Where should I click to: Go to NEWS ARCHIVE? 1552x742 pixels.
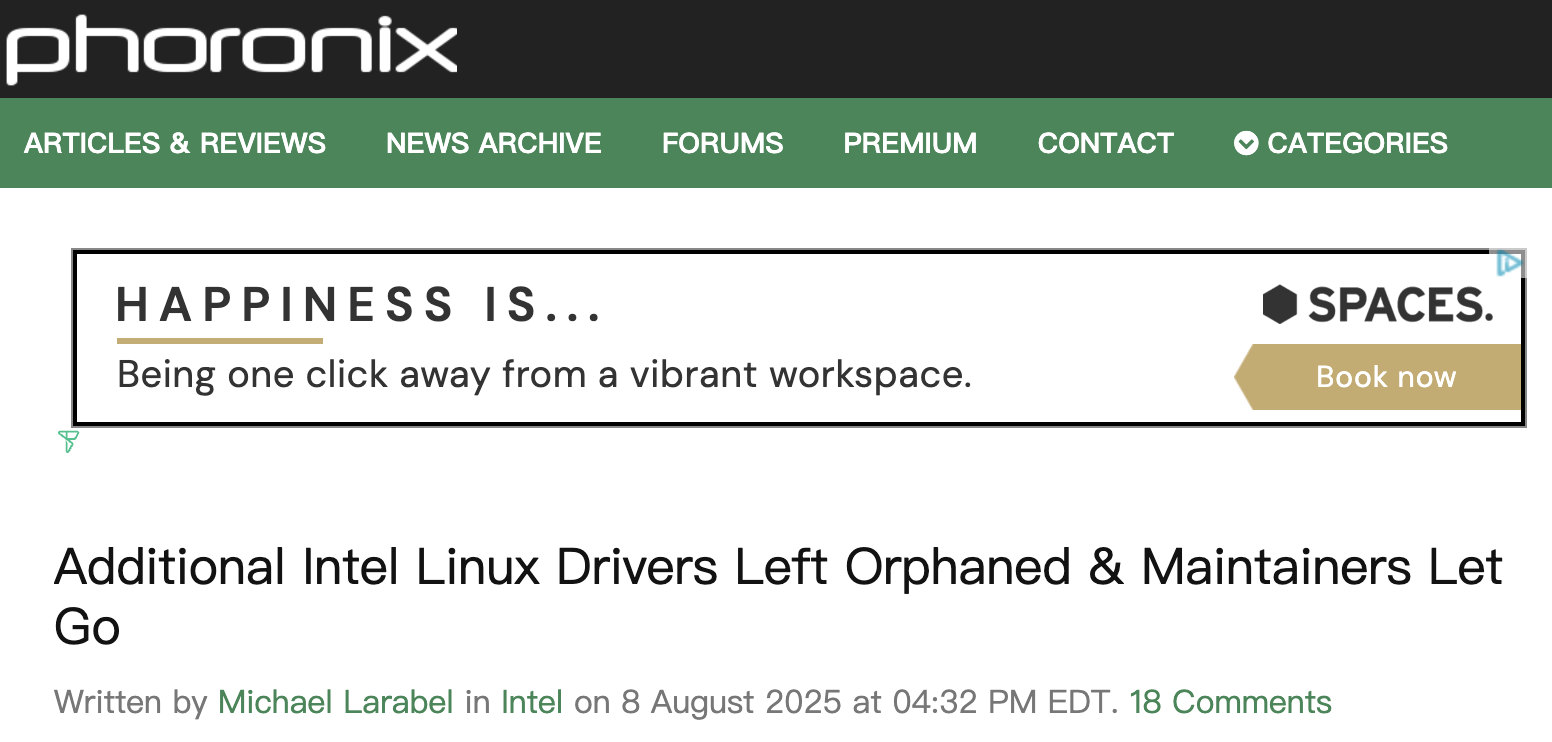tap(494, 144)
